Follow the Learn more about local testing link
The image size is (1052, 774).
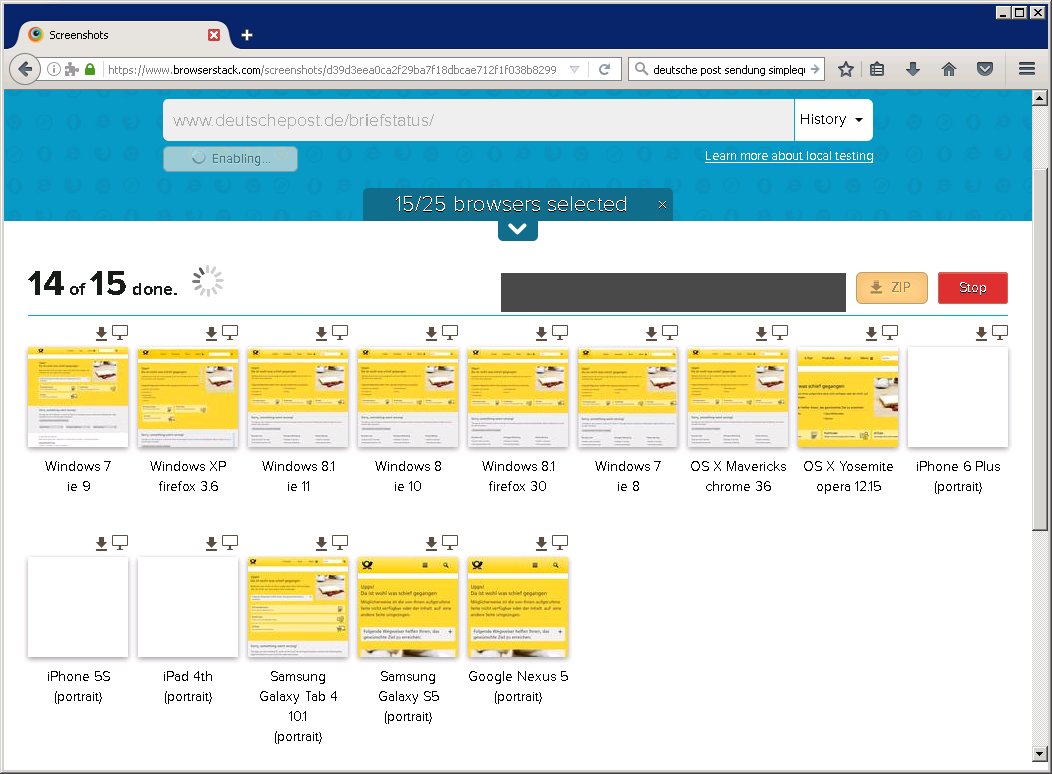coord(788,156)
